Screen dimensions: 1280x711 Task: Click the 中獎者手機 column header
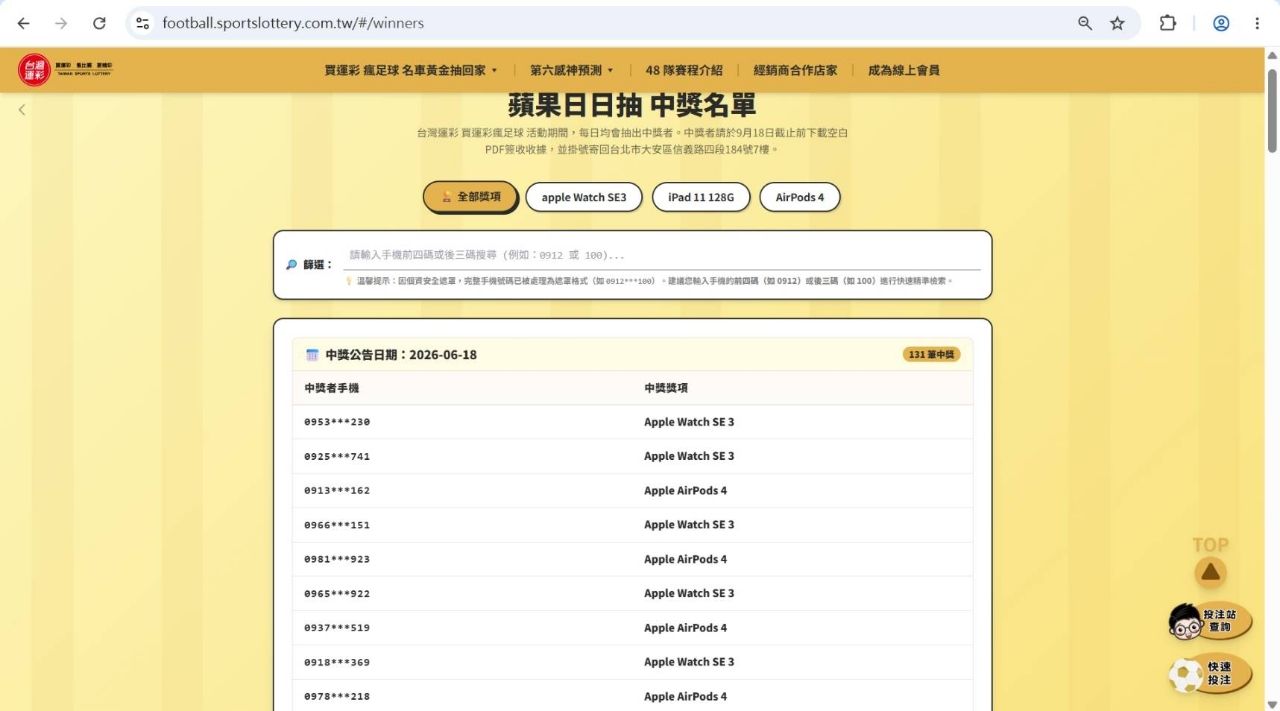(331, 388)
